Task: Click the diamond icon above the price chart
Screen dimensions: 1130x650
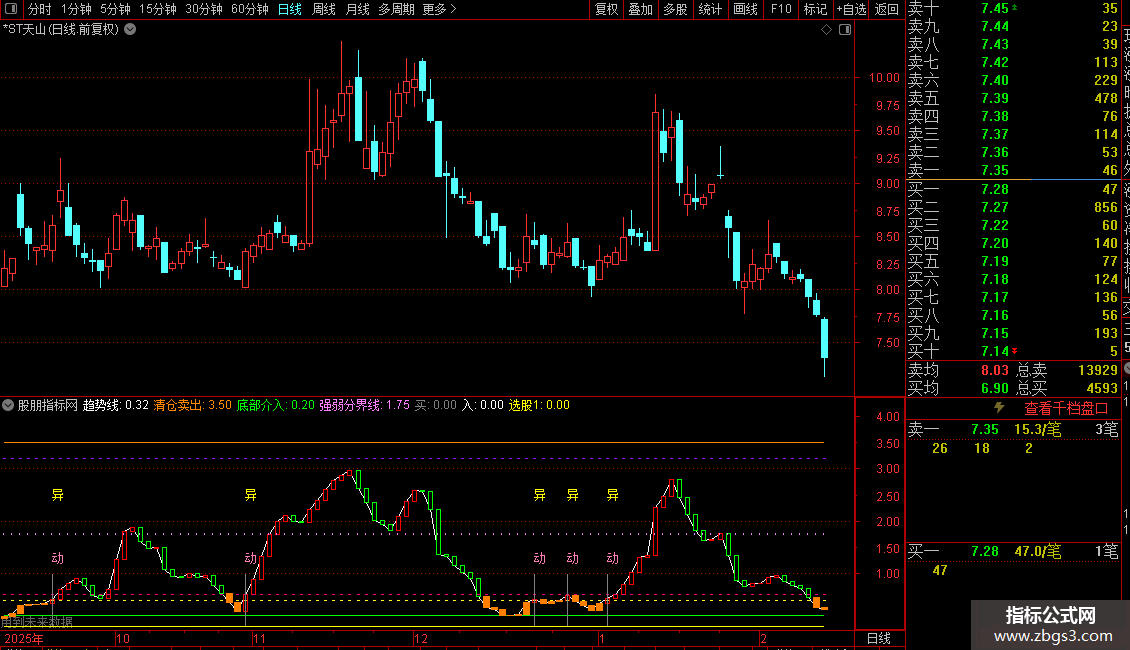Action: (827, 30)
